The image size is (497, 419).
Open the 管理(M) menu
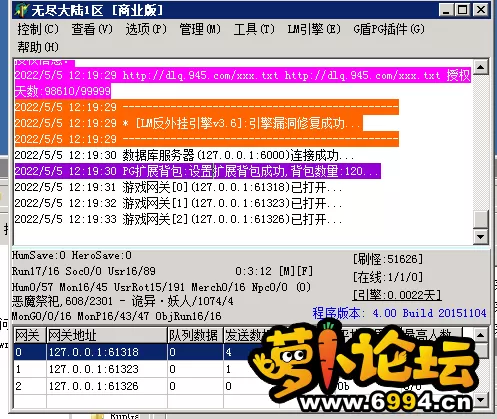(x=200, y=29)
